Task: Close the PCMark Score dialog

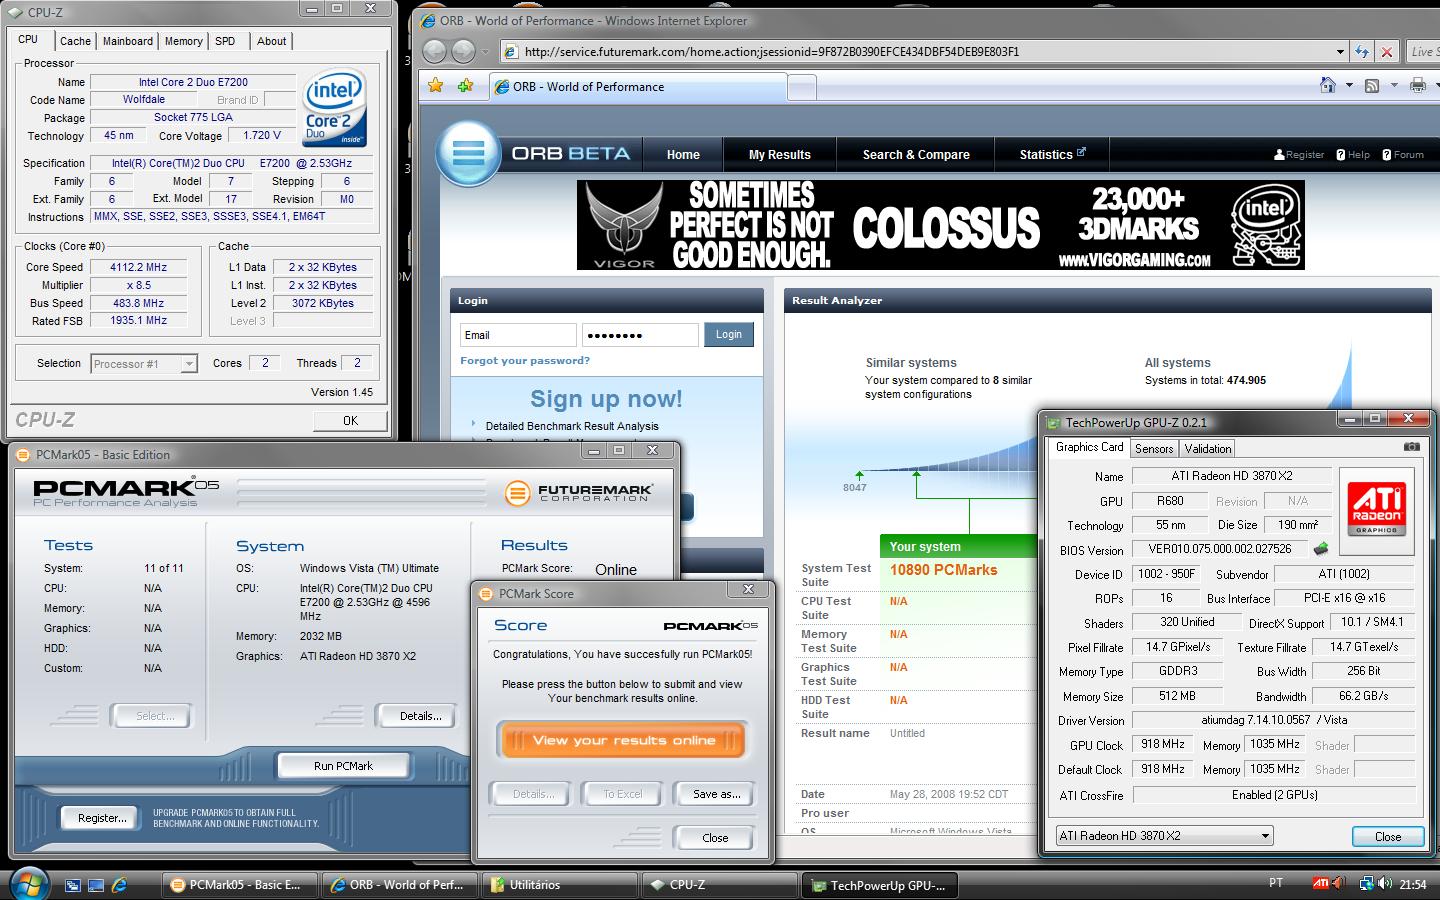Action: point(715,838)
